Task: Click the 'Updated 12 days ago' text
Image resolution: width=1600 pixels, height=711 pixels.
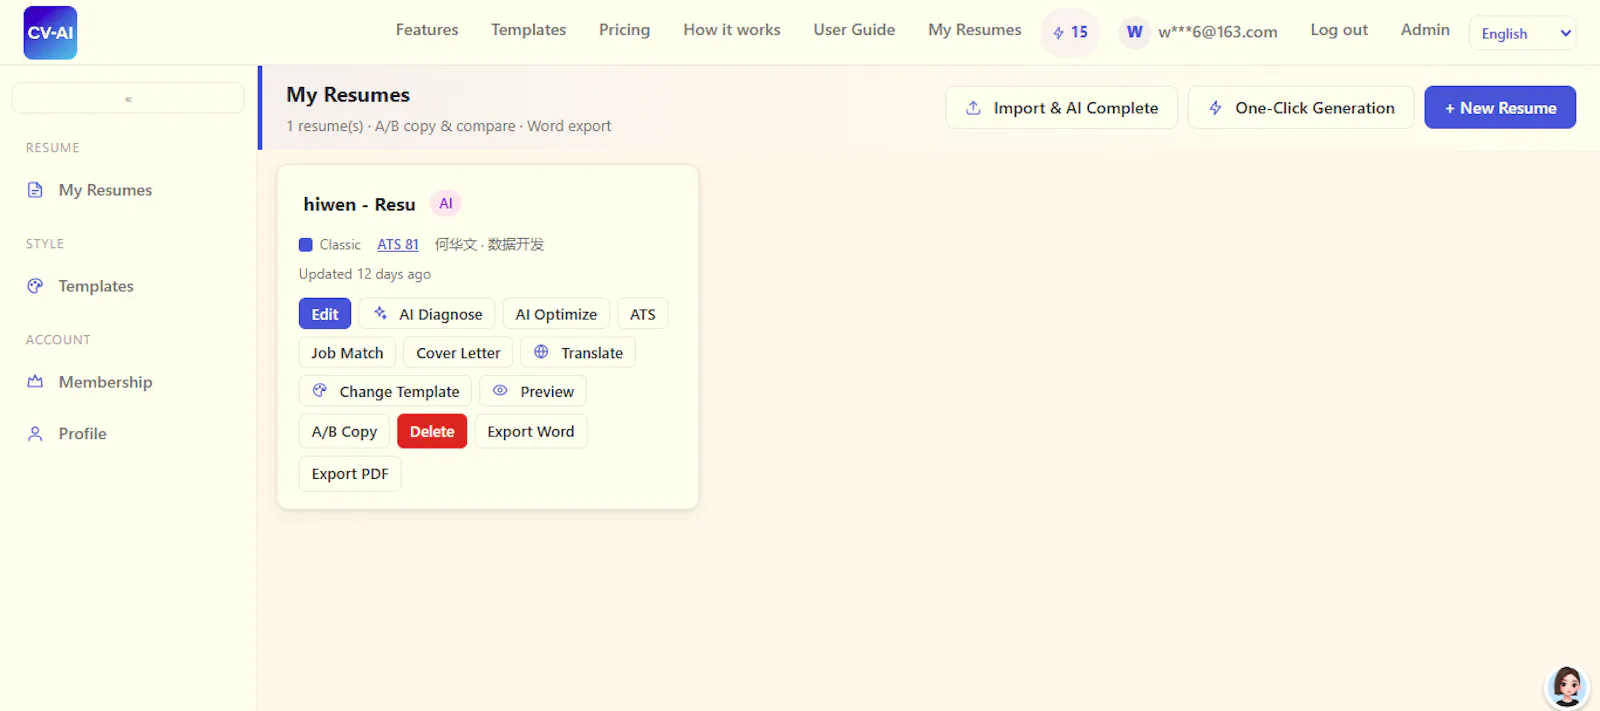Action: point(365,274)
